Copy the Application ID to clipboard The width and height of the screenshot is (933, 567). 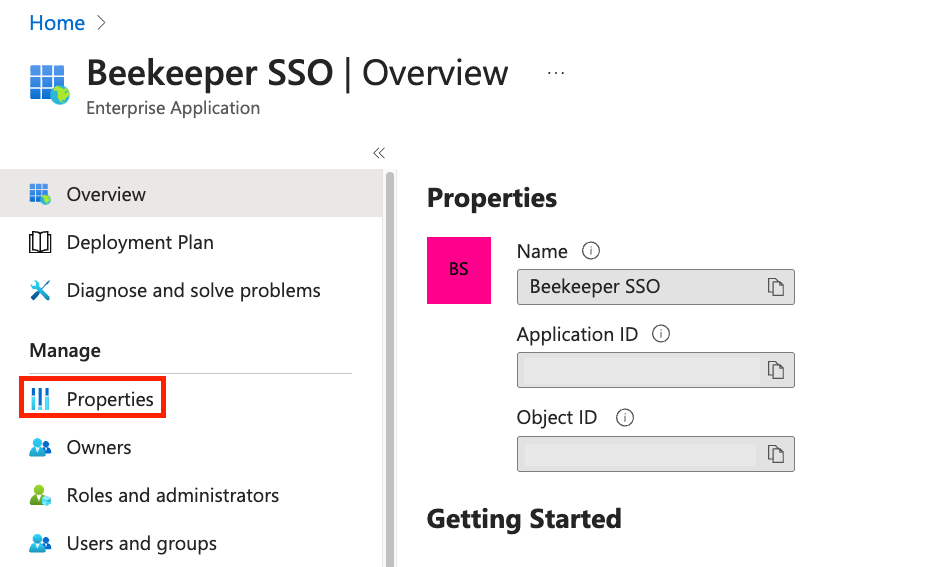click(775, 370)
